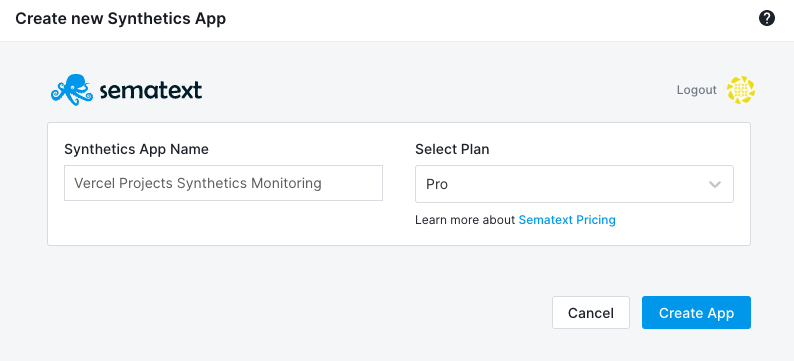Select the Pro value in plan field
The width and height of the screenshot is (794, 361).
click(x=437, y=184)
